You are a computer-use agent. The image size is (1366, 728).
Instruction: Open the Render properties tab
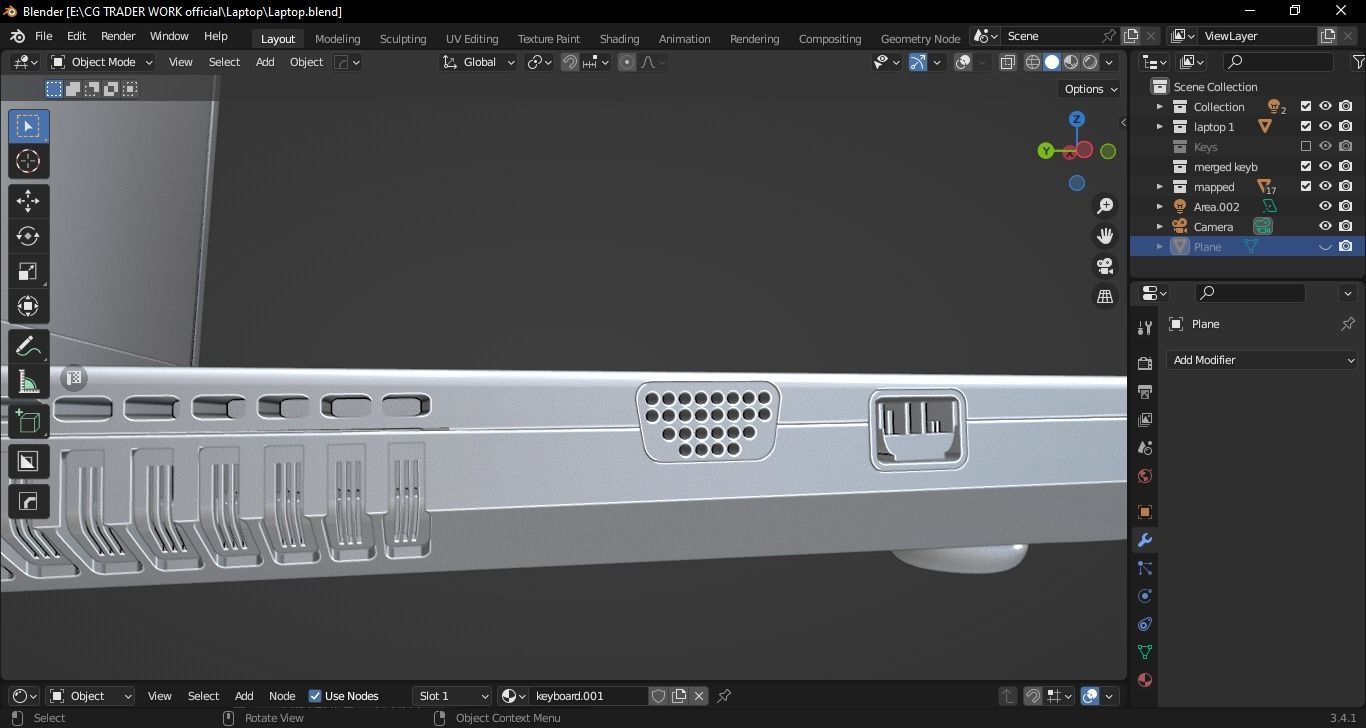[1145, 364]
